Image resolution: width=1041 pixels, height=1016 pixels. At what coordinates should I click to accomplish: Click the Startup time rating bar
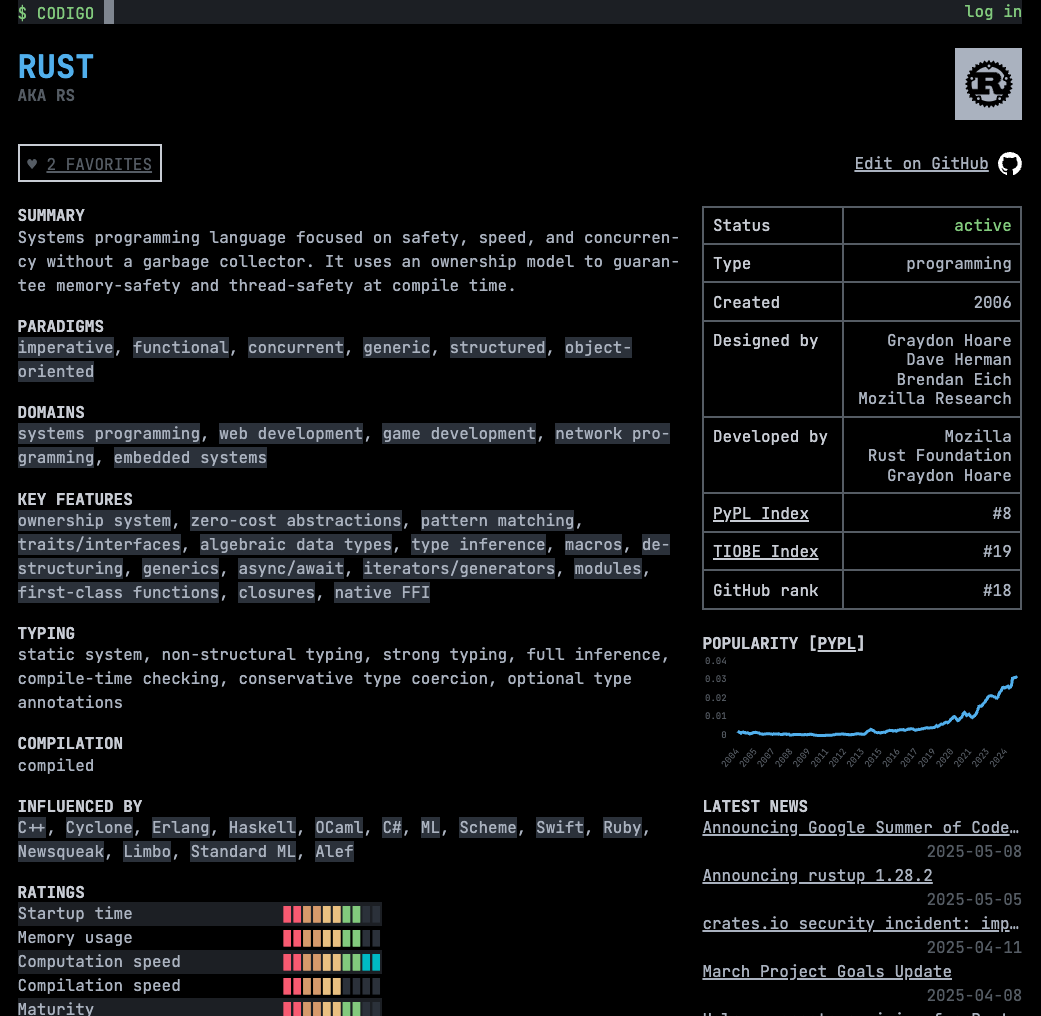coord(332,914)
